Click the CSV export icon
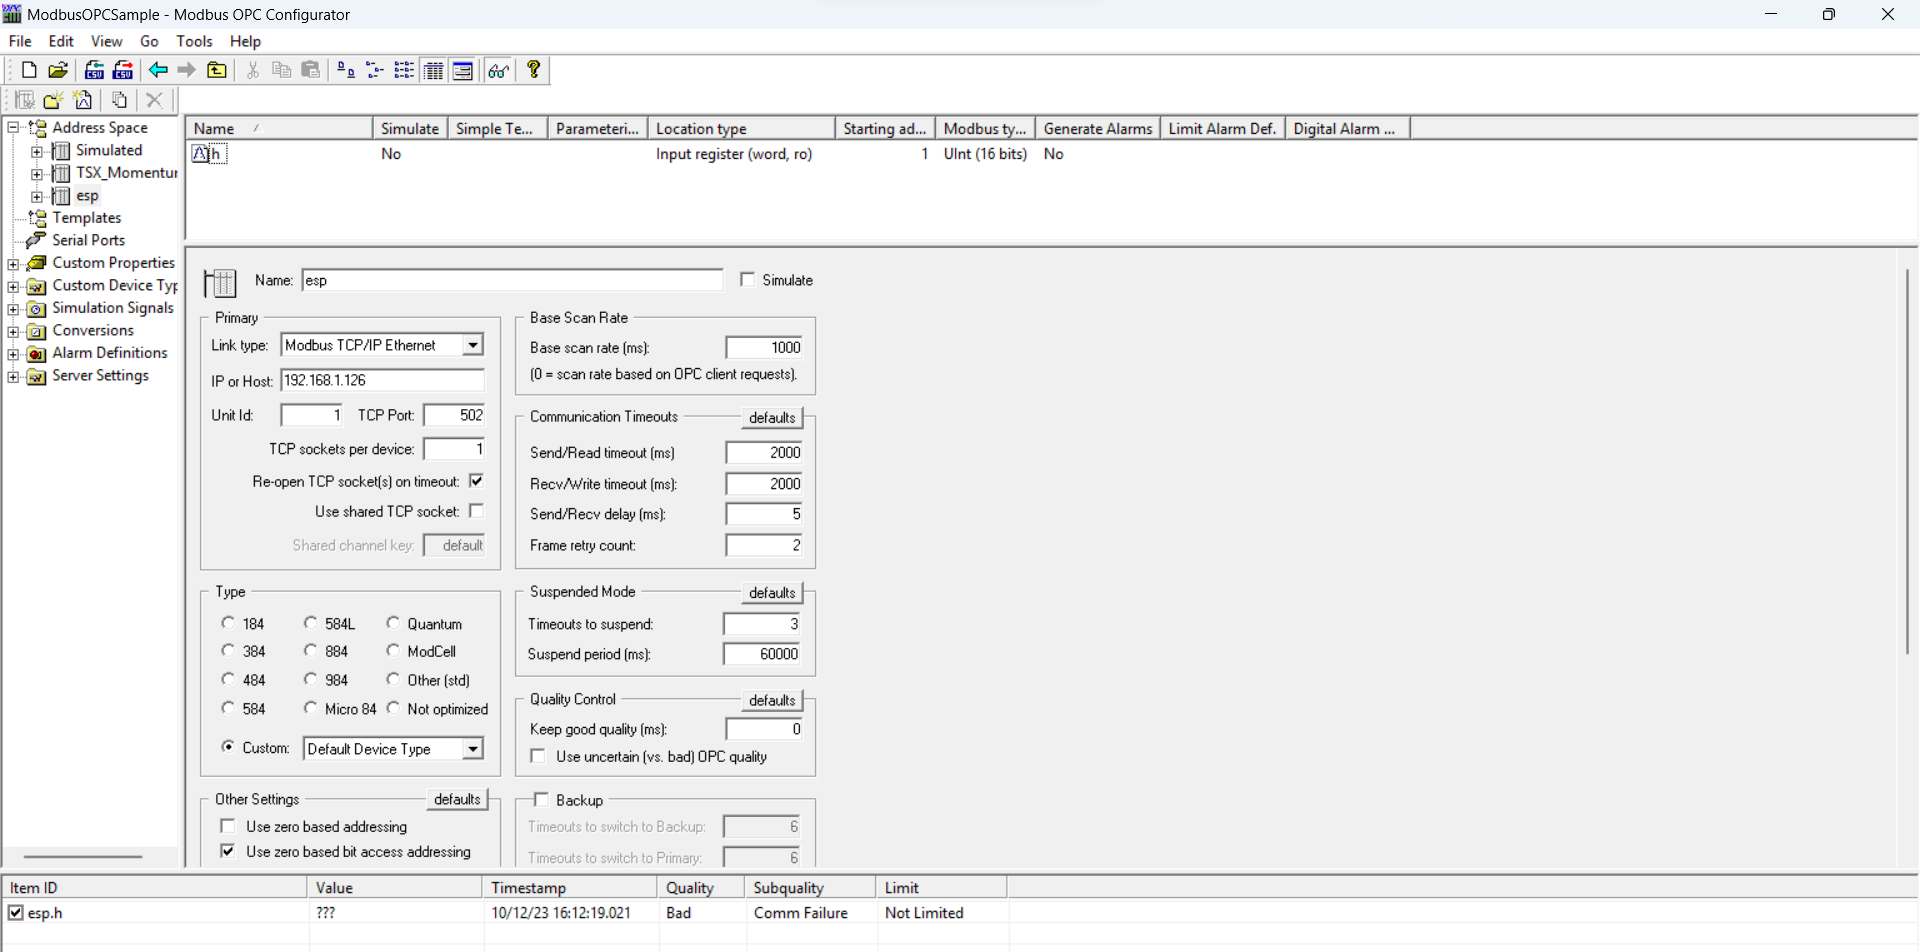1920x952 pixels. [123, 70]
